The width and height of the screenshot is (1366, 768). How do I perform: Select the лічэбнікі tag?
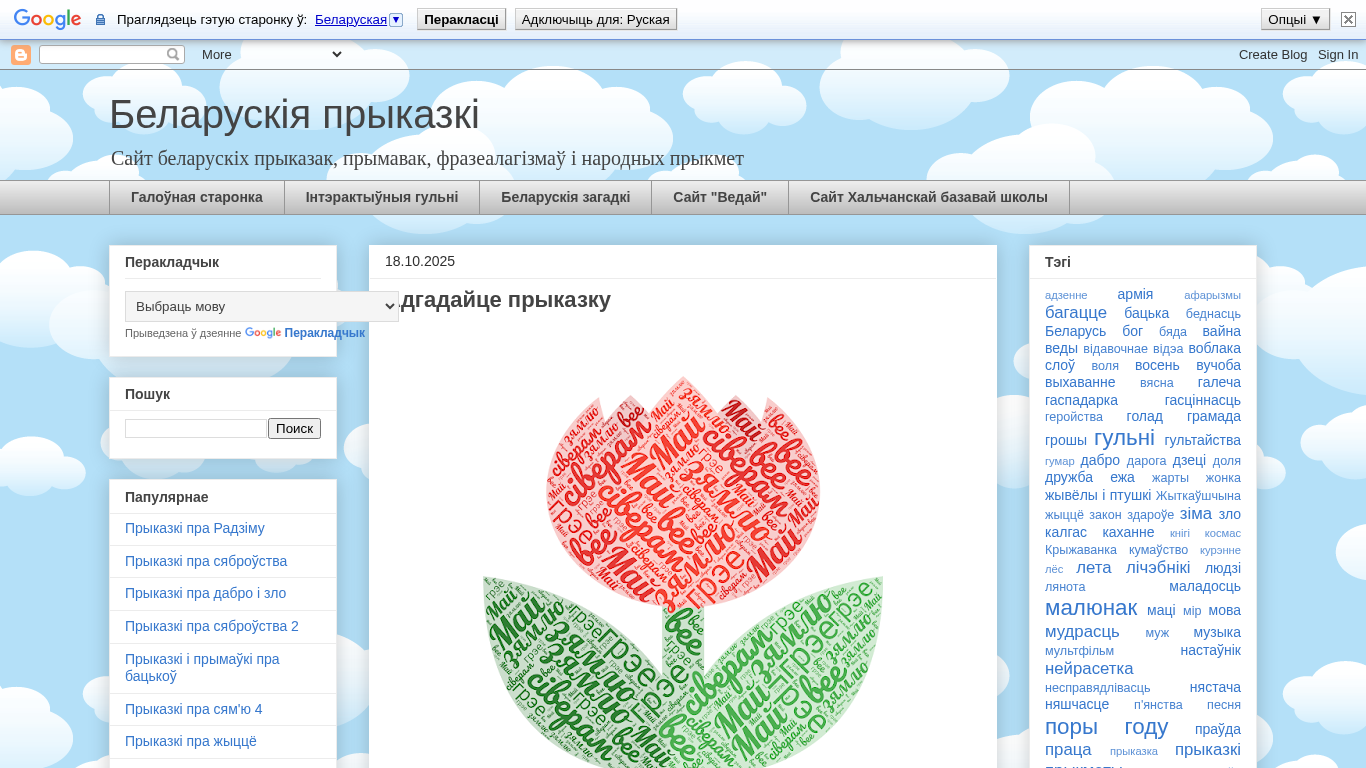click(1158, 567)
